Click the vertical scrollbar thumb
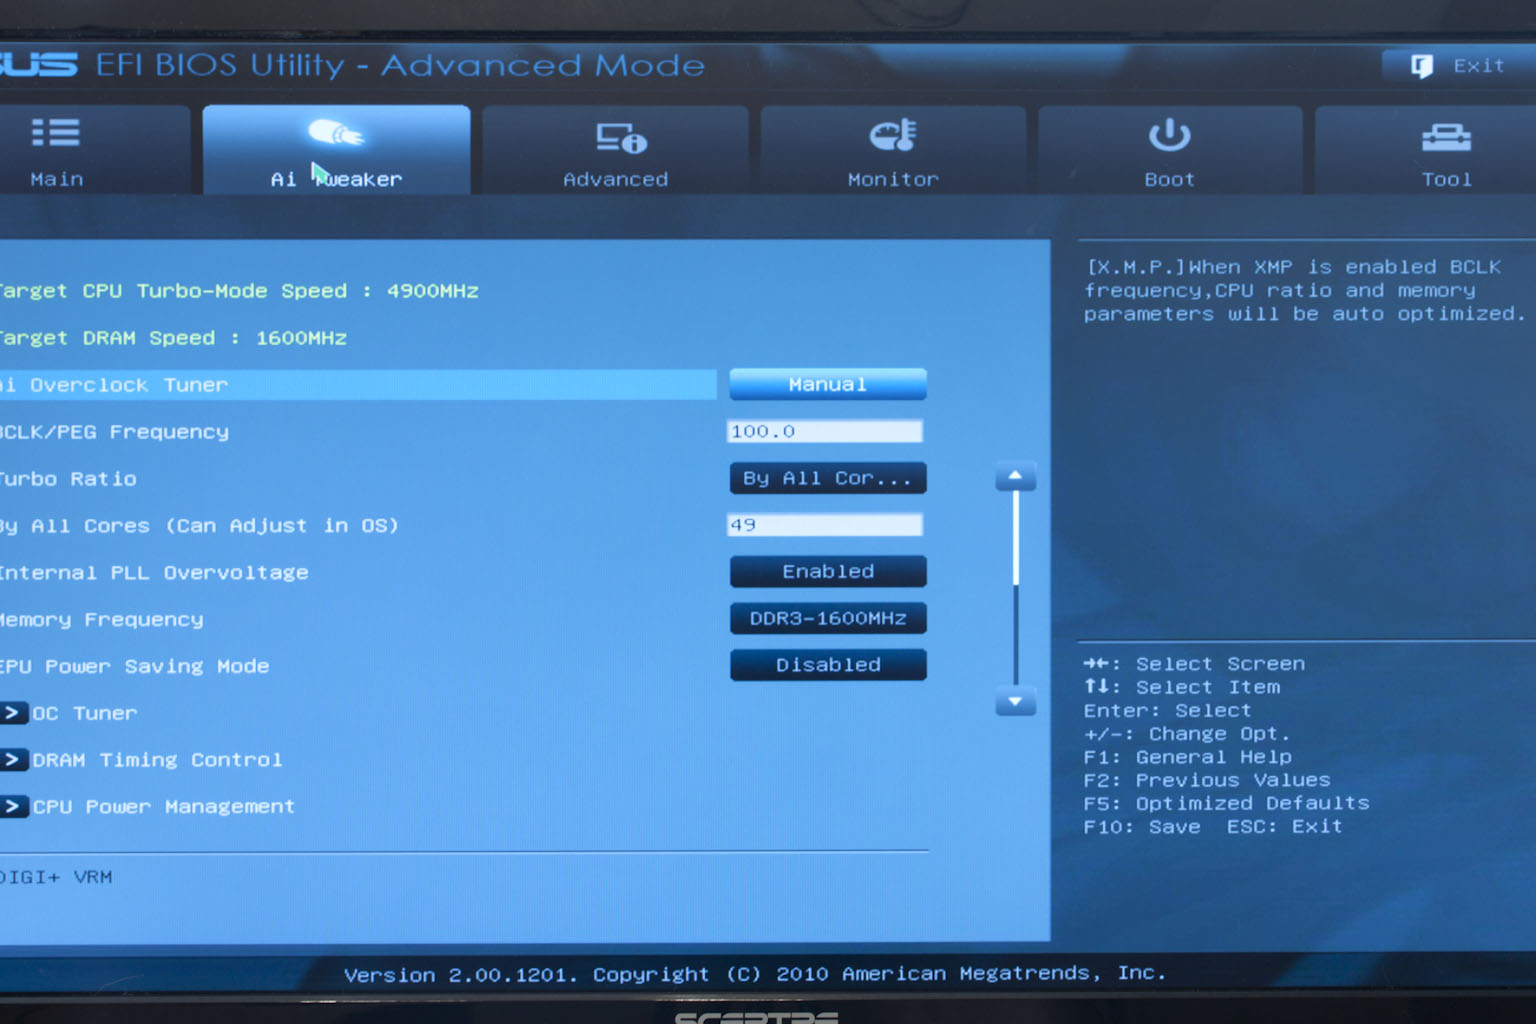 point(1015,539)
